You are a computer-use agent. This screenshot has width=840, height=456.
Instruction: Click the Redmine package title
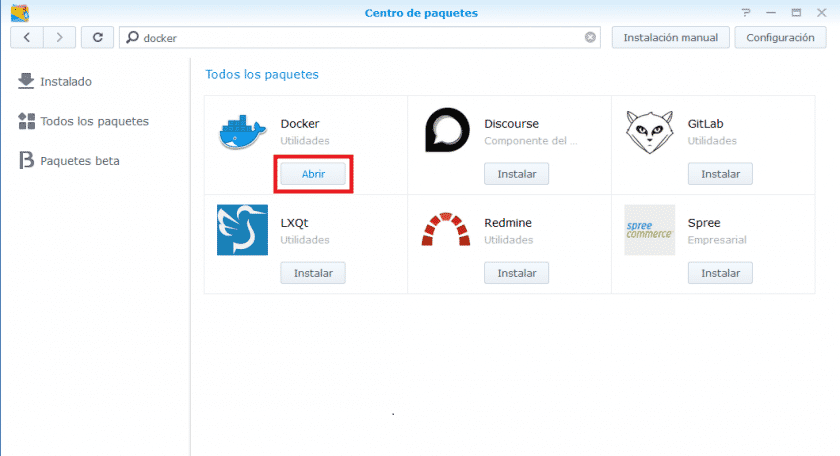508,223
